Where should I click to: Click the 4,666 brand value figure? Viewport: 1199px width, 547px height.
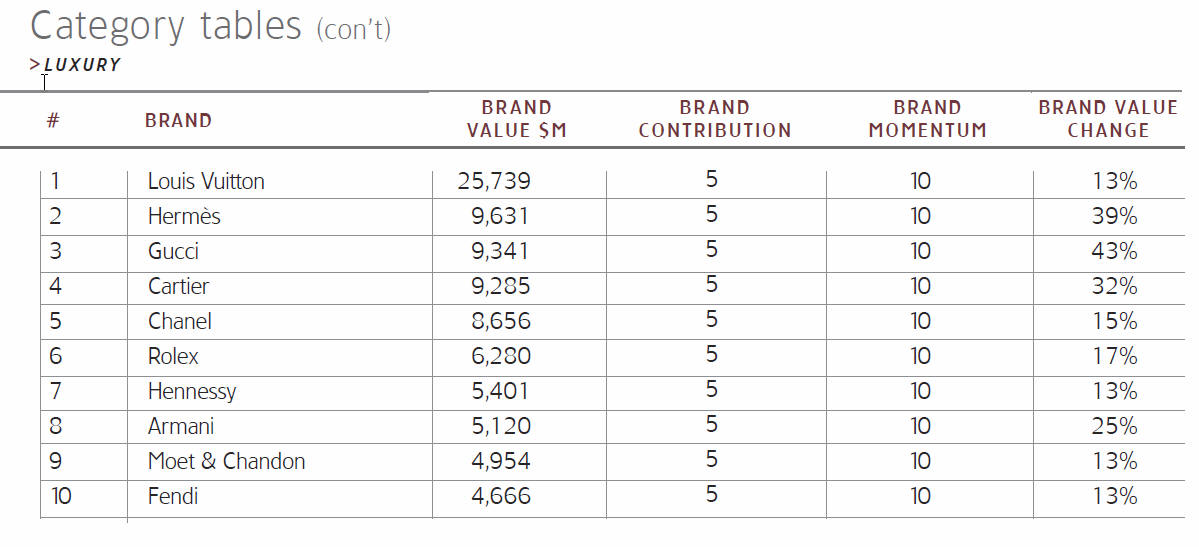(500, 497)
